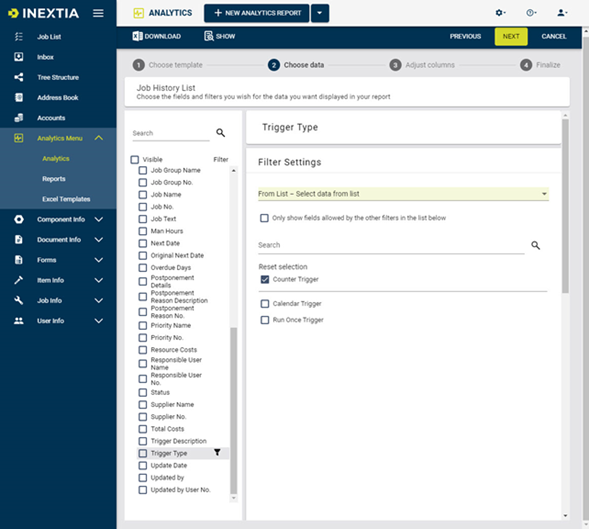
Task: Click the Cancel button
Action: 554,36
